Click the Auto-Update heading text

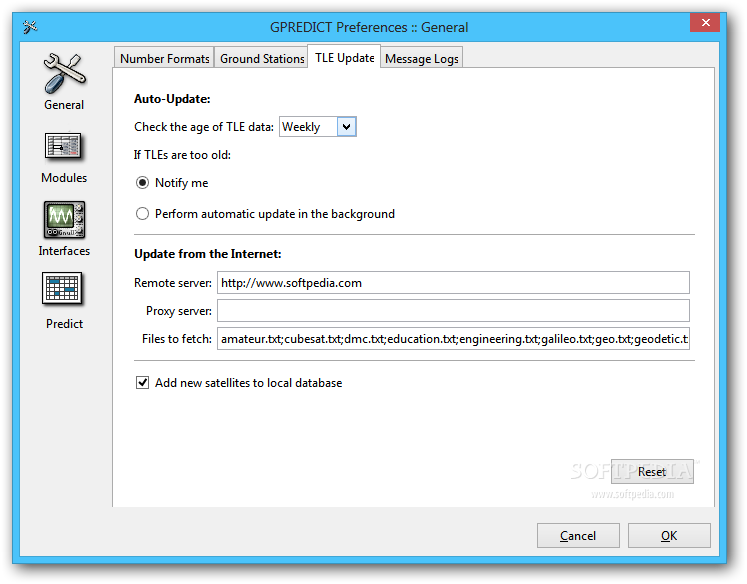[172, 99]
